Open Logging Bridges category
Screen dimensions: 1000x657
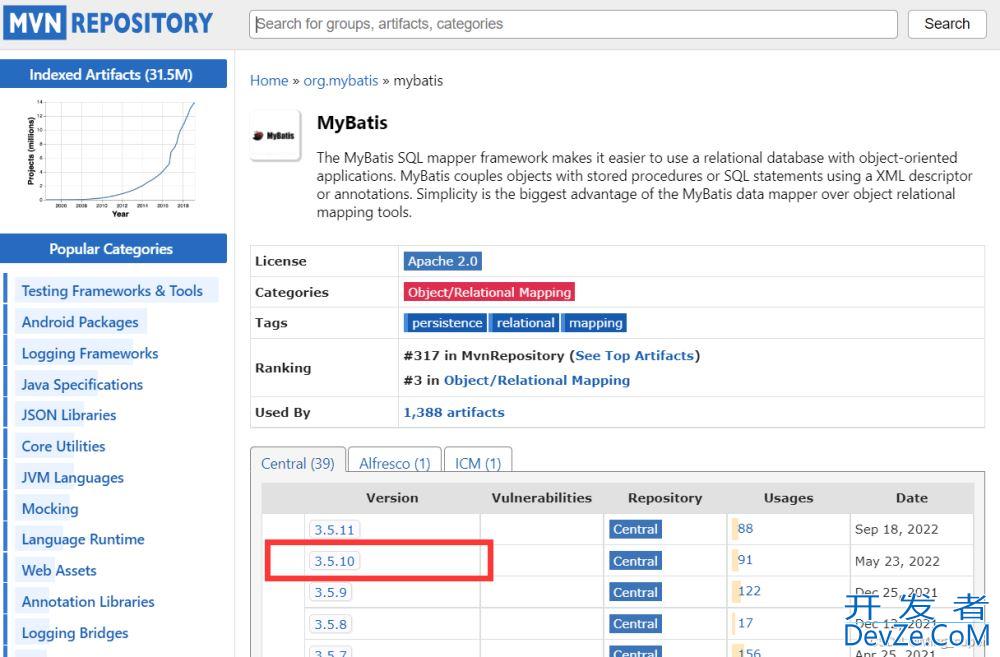75,633
